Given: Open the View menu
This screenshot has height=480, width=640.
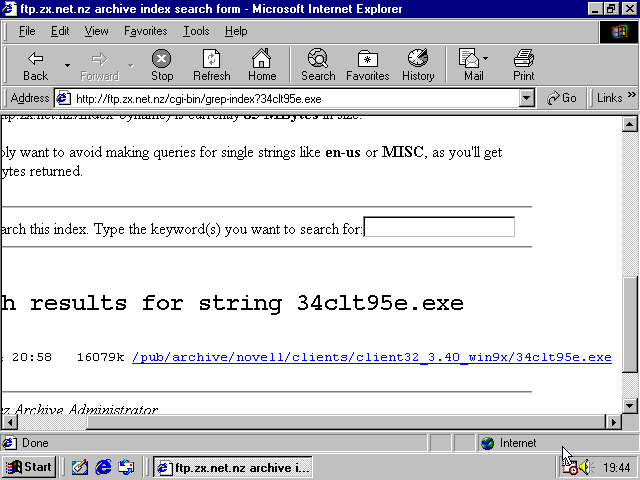Looking at the screenshot, I should point(96,31).
